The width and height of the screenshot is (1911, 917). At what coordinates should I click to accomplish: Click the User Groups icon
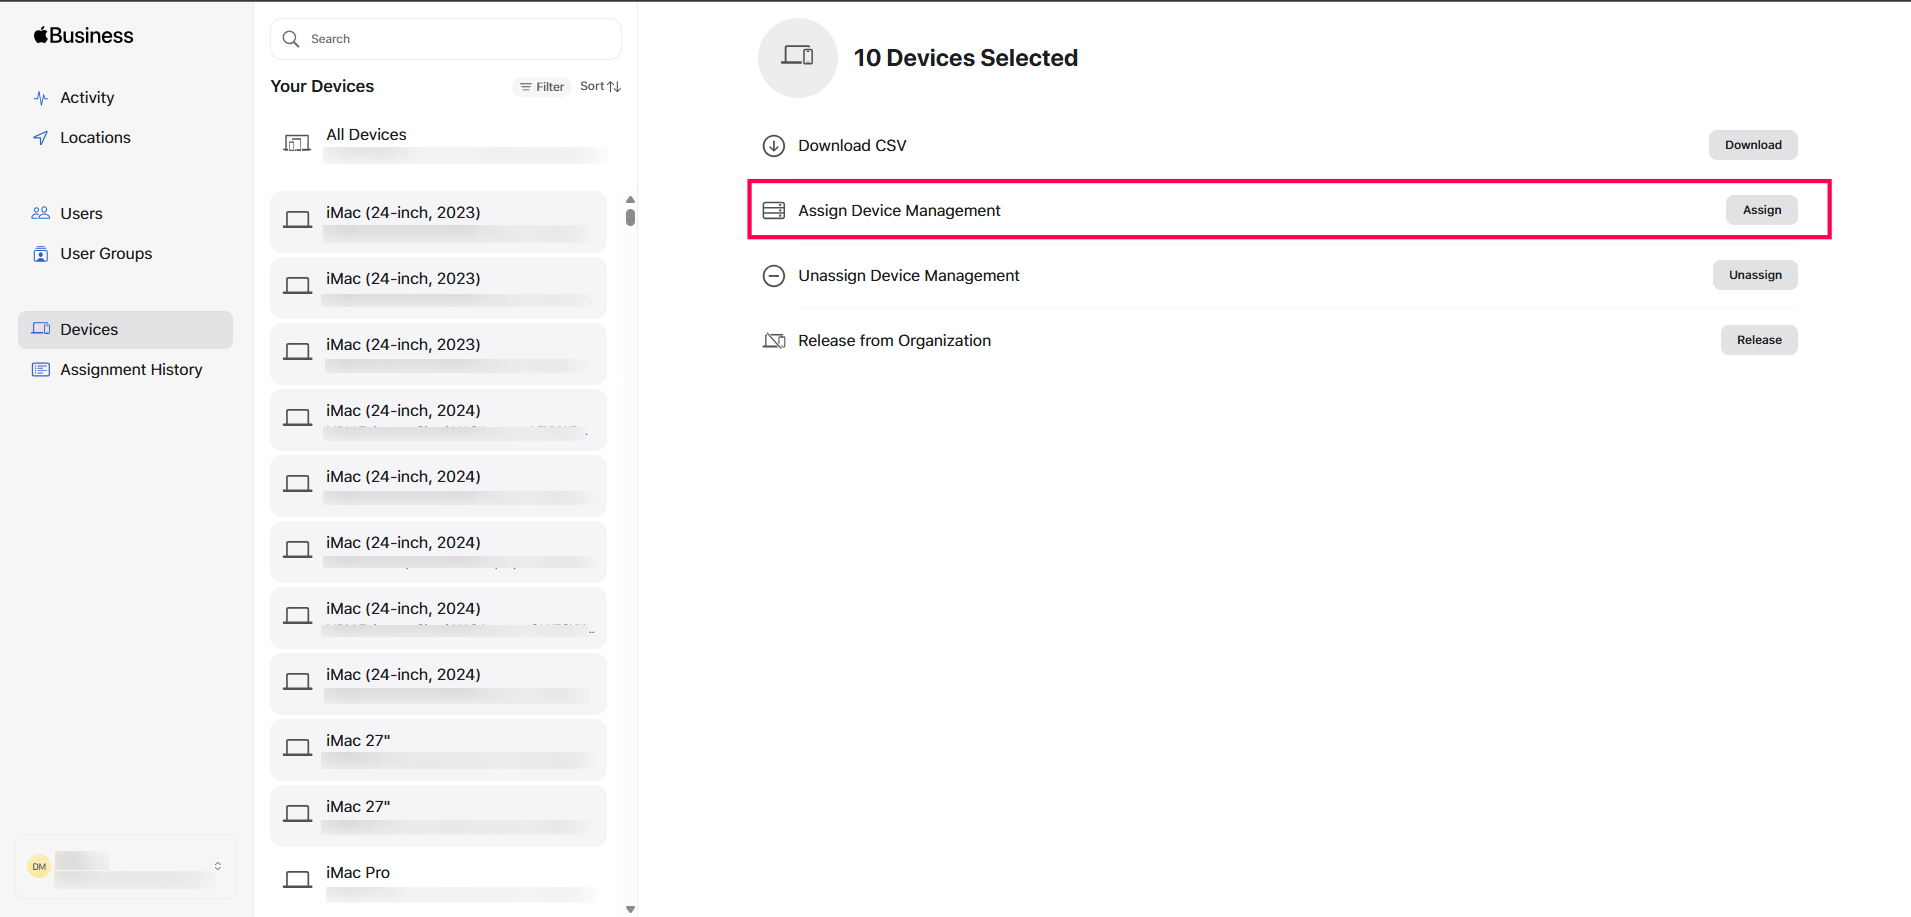(x=41, y=254)
